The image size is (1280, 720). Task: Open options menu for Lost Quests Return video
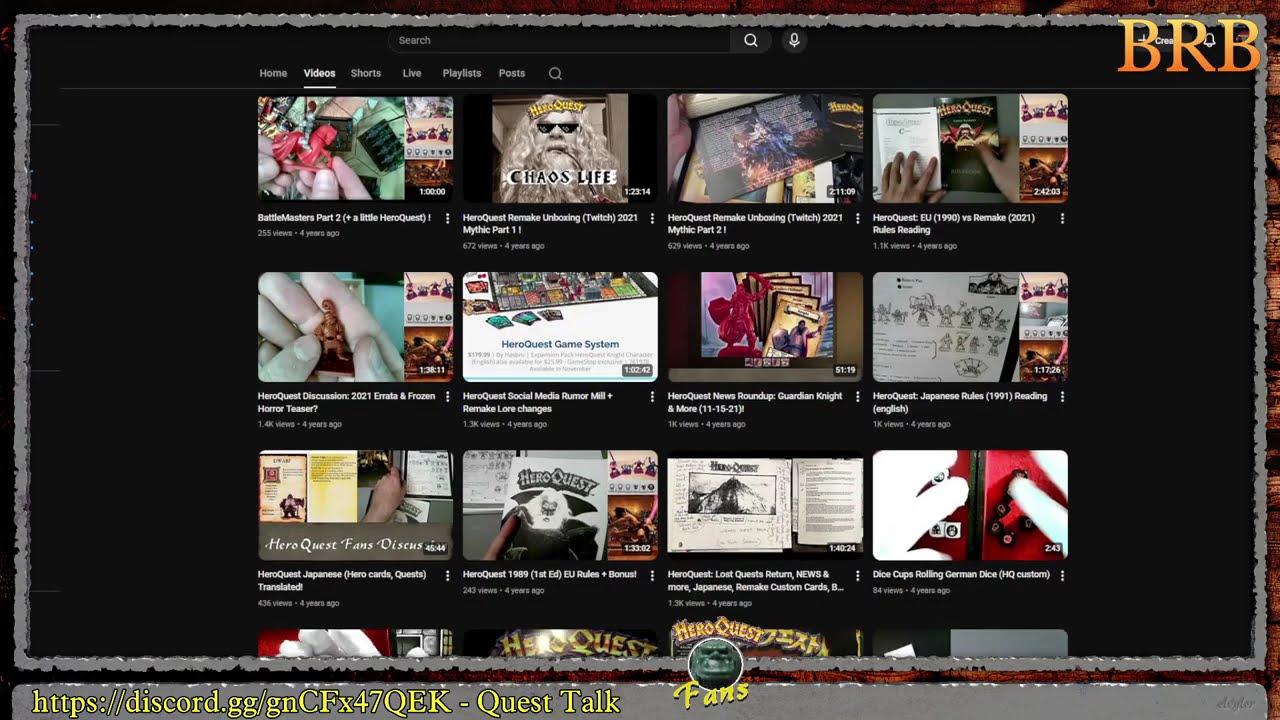click(x=857, y=576)
